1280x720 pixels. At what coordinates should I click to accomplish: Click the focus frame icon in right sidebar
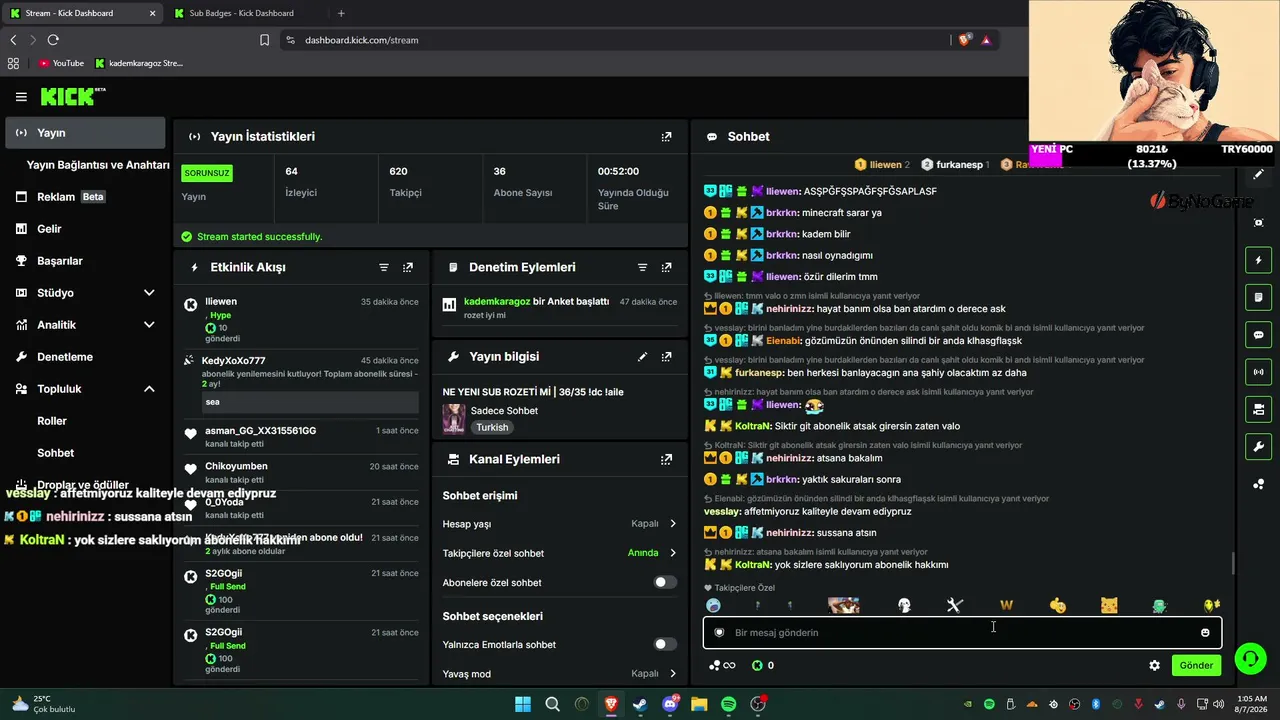click(1258, 222)
